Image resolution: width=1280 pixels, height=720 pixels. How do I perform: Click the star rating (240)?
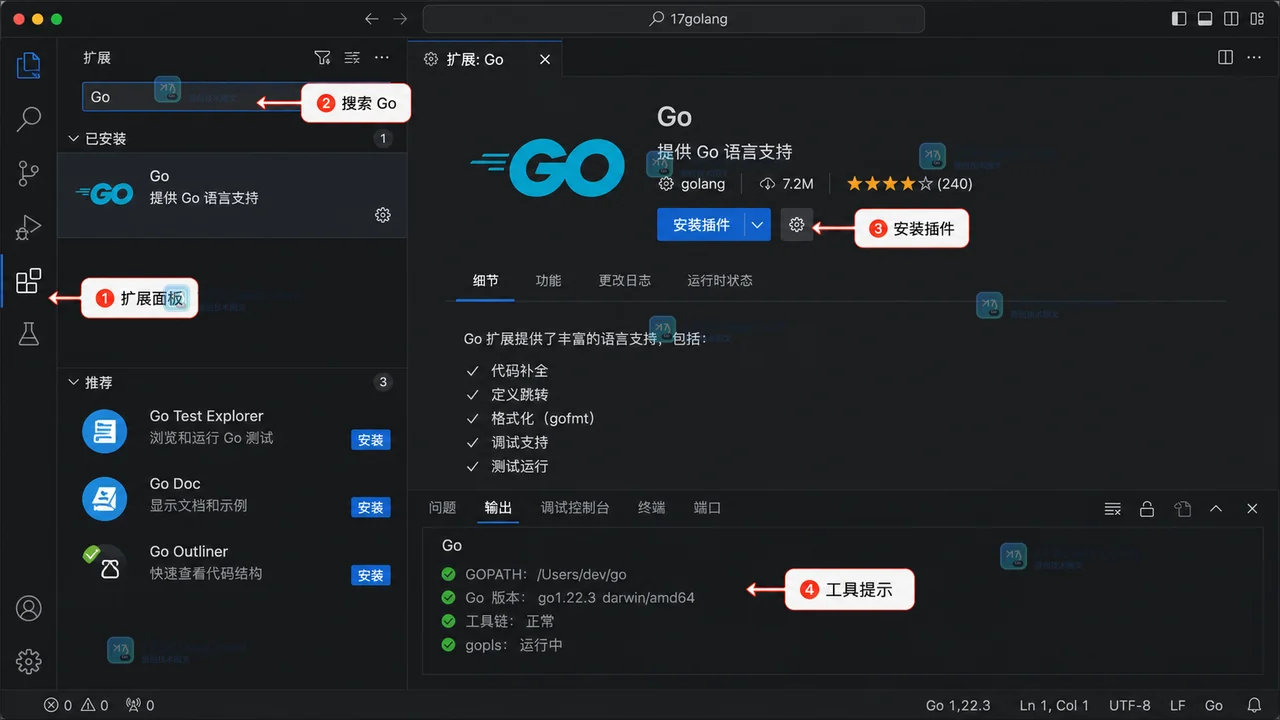909,184
